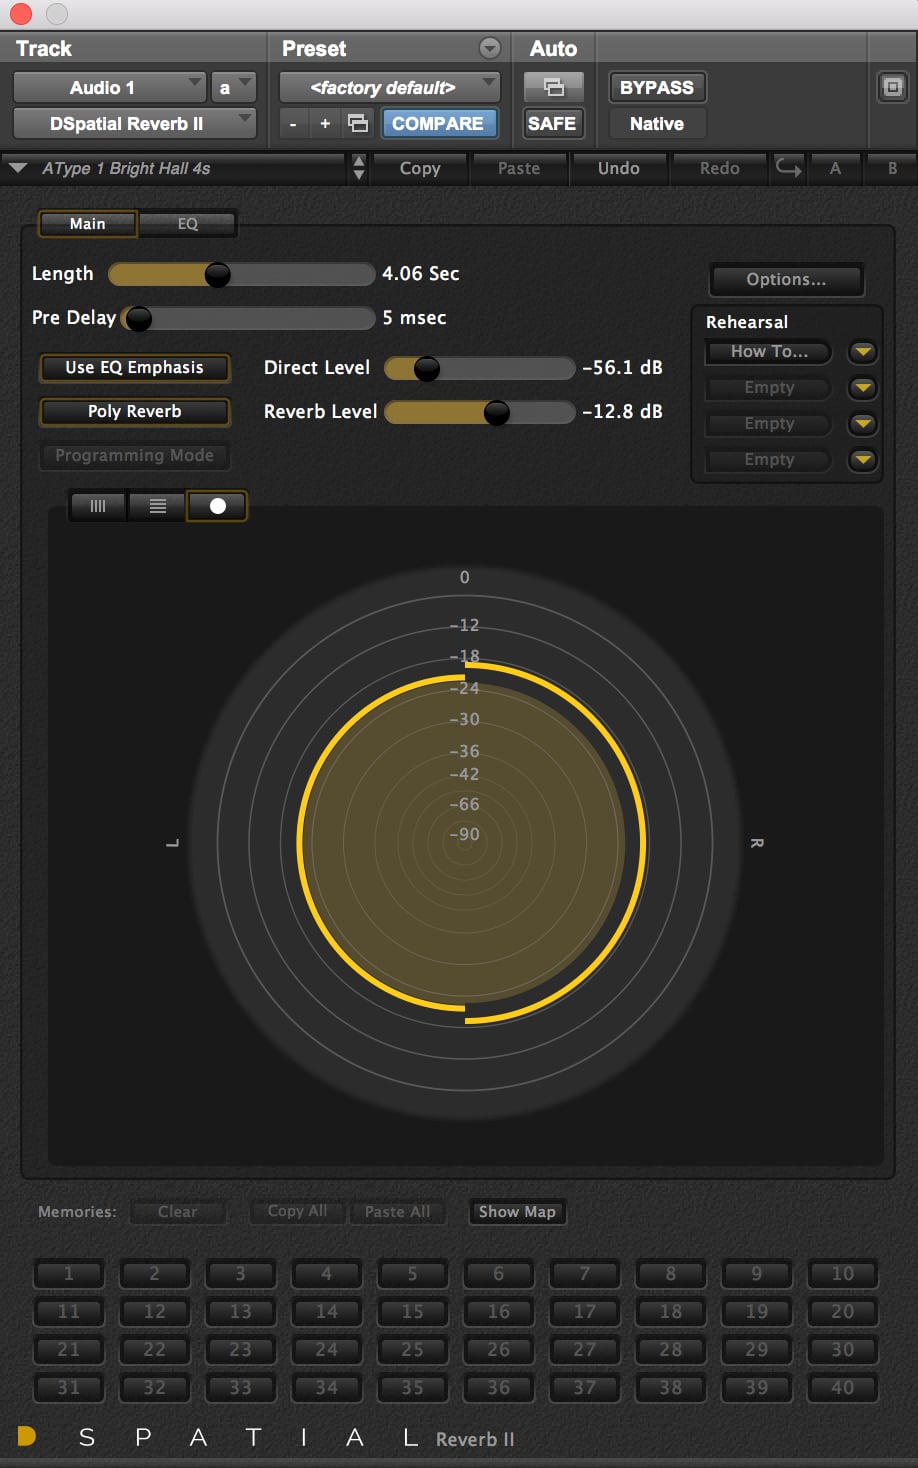Switch to horizontal lines view icon

pyautogui.click(x=157, y=506)
